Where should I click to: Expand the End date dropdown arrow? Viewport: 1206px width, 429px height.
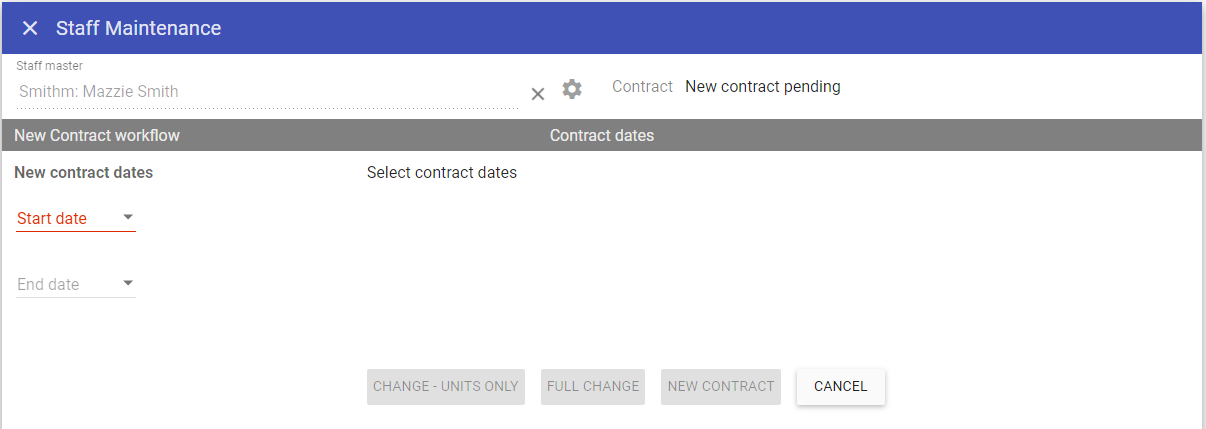(x=127, y=283)
